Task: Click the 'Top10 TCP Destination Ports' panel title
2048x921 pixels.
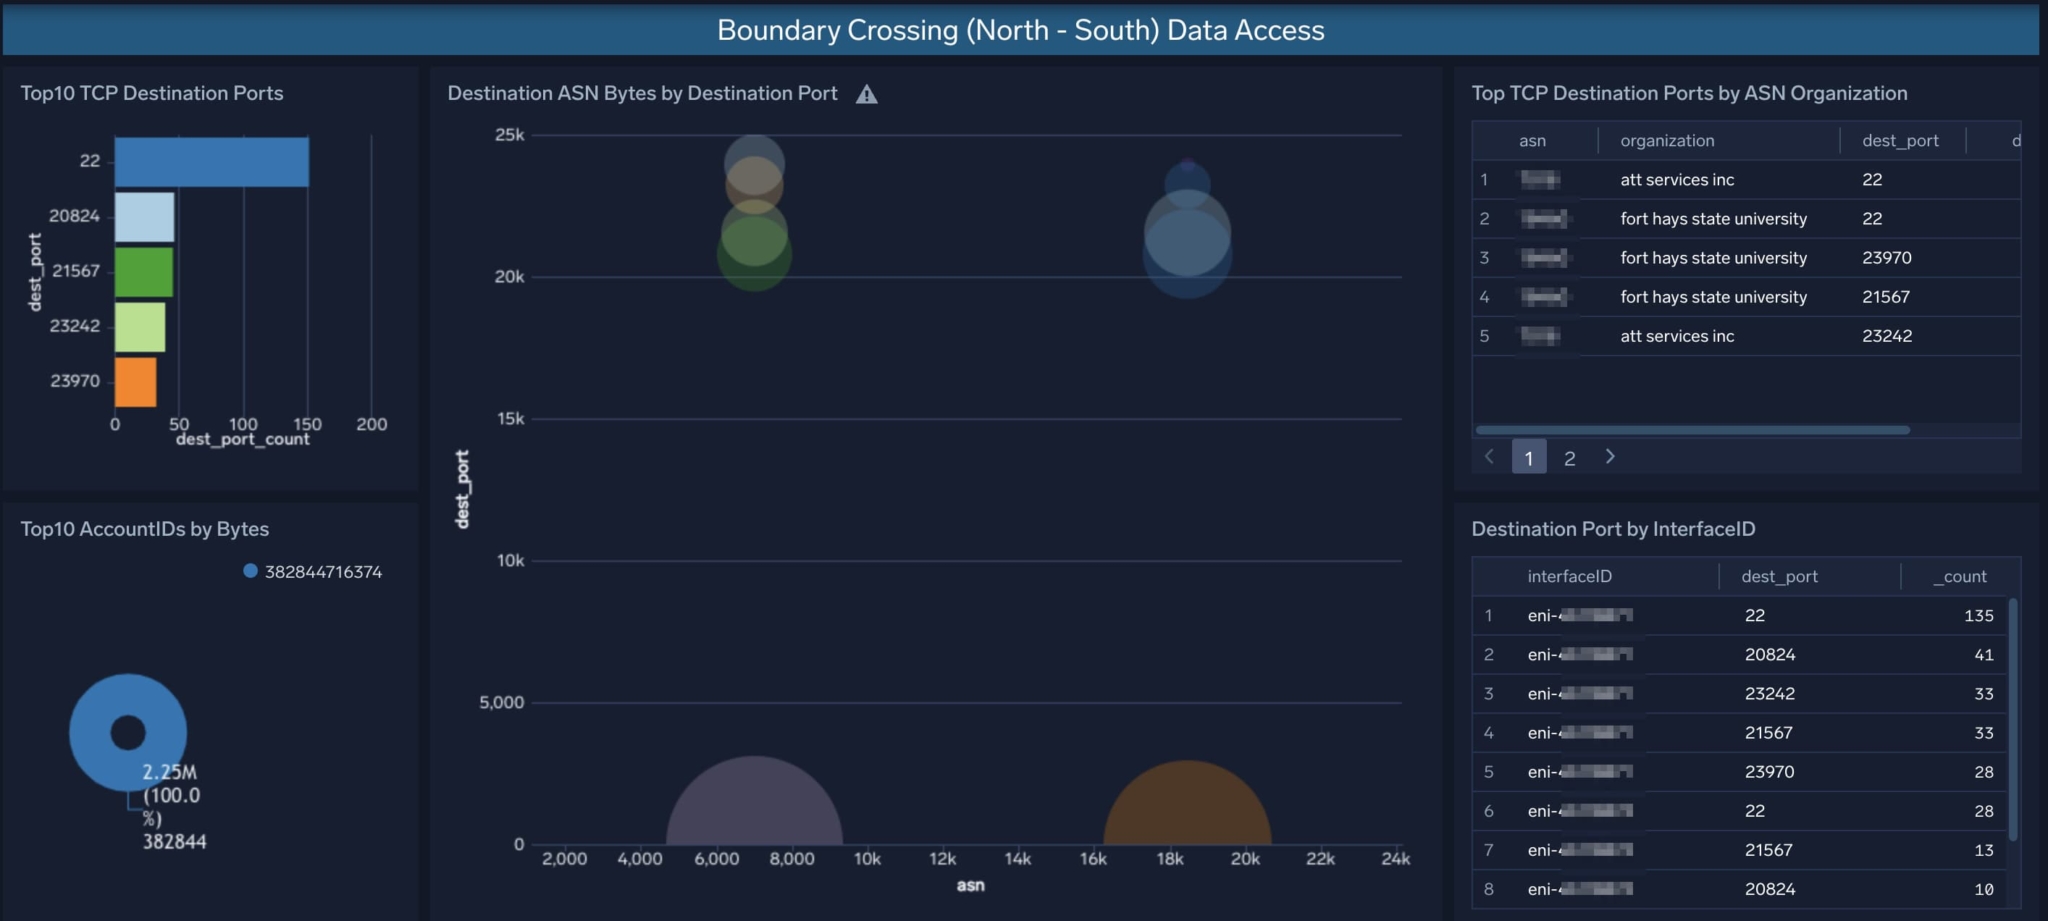Action: (152, 93)
